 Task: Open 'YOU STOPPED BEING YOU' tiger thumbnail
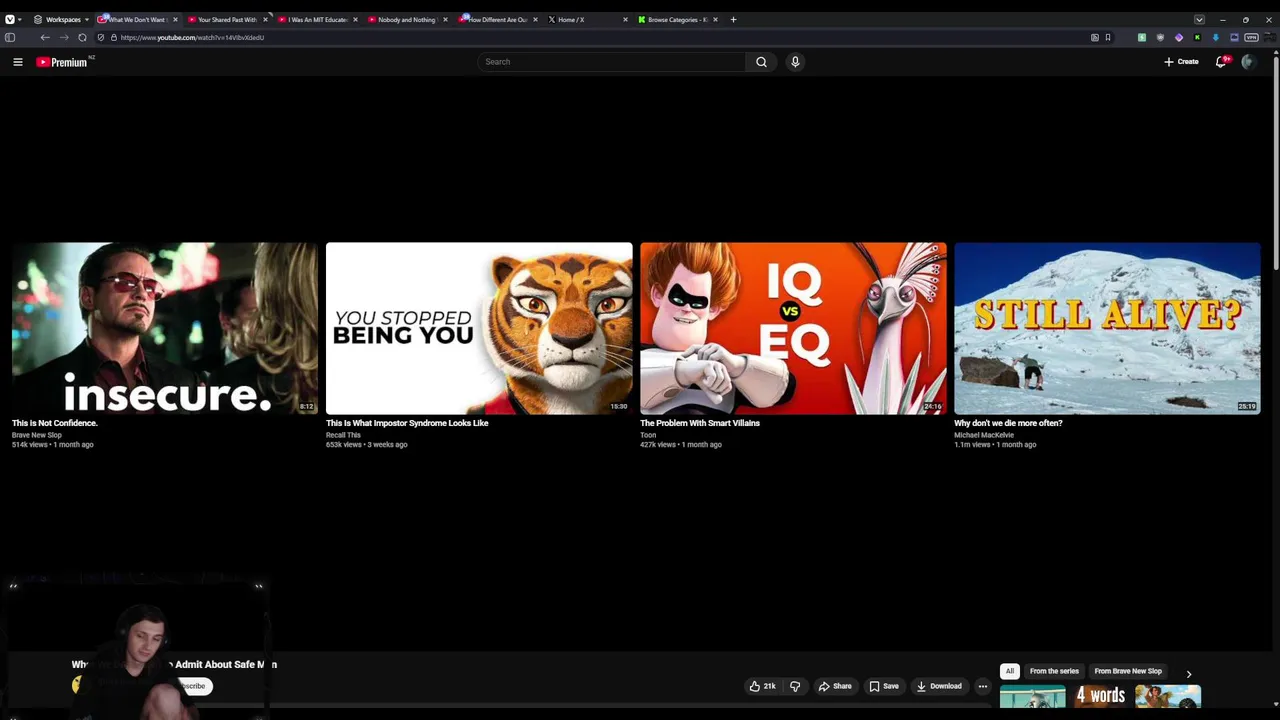[479, 328]
